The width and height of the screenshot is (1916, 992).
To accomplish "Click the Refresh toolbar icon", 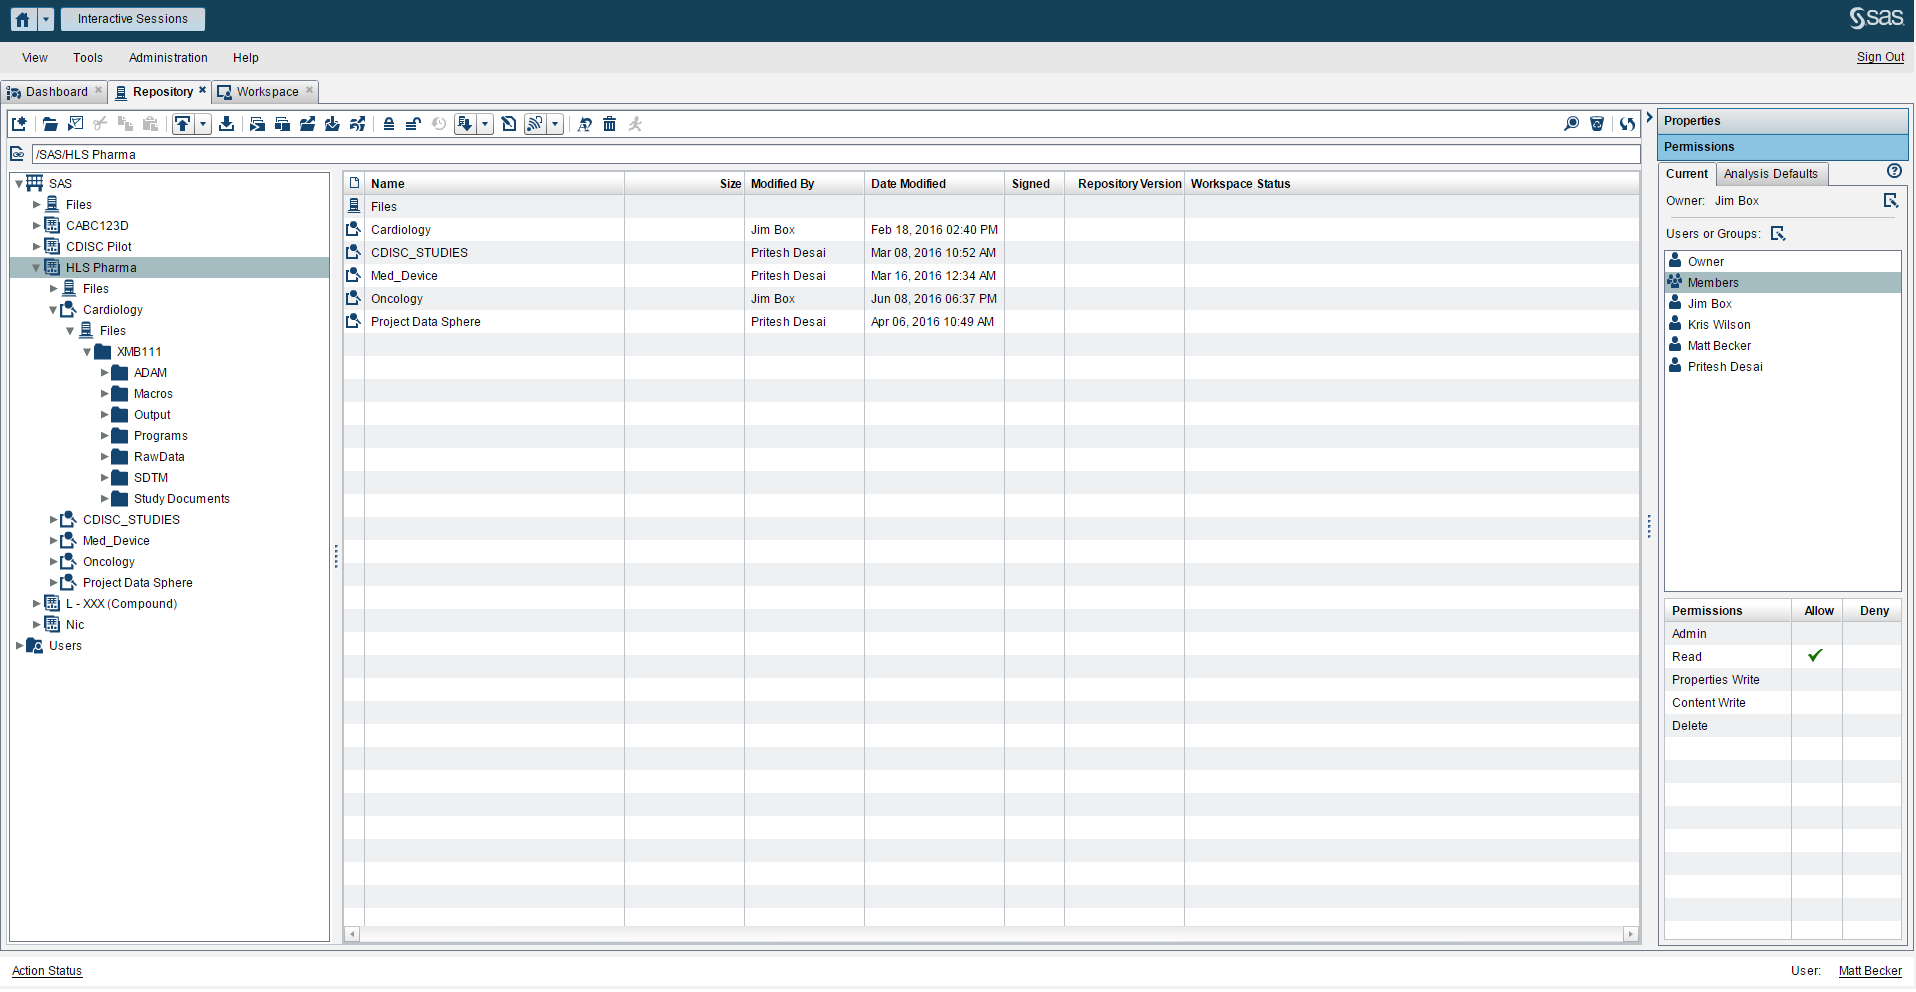I will 1626,123.
